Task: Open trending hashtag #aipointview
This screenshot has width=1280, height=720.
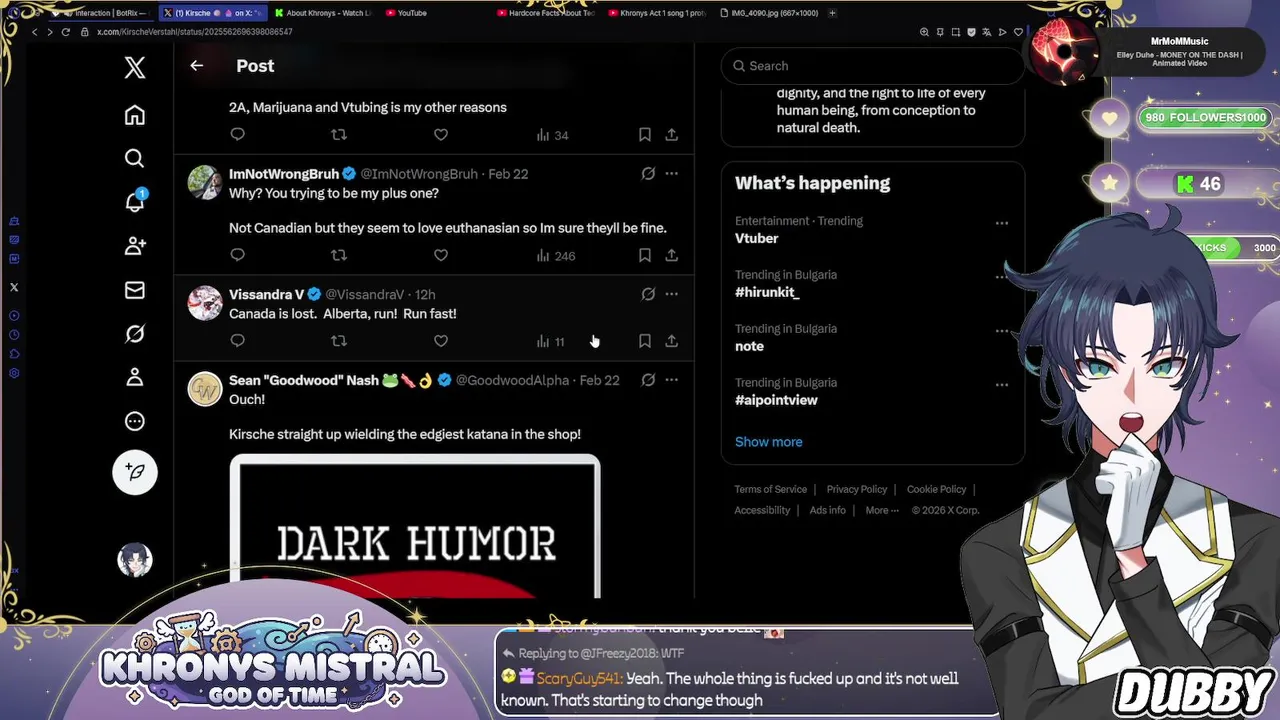Action: coord(776,400)
